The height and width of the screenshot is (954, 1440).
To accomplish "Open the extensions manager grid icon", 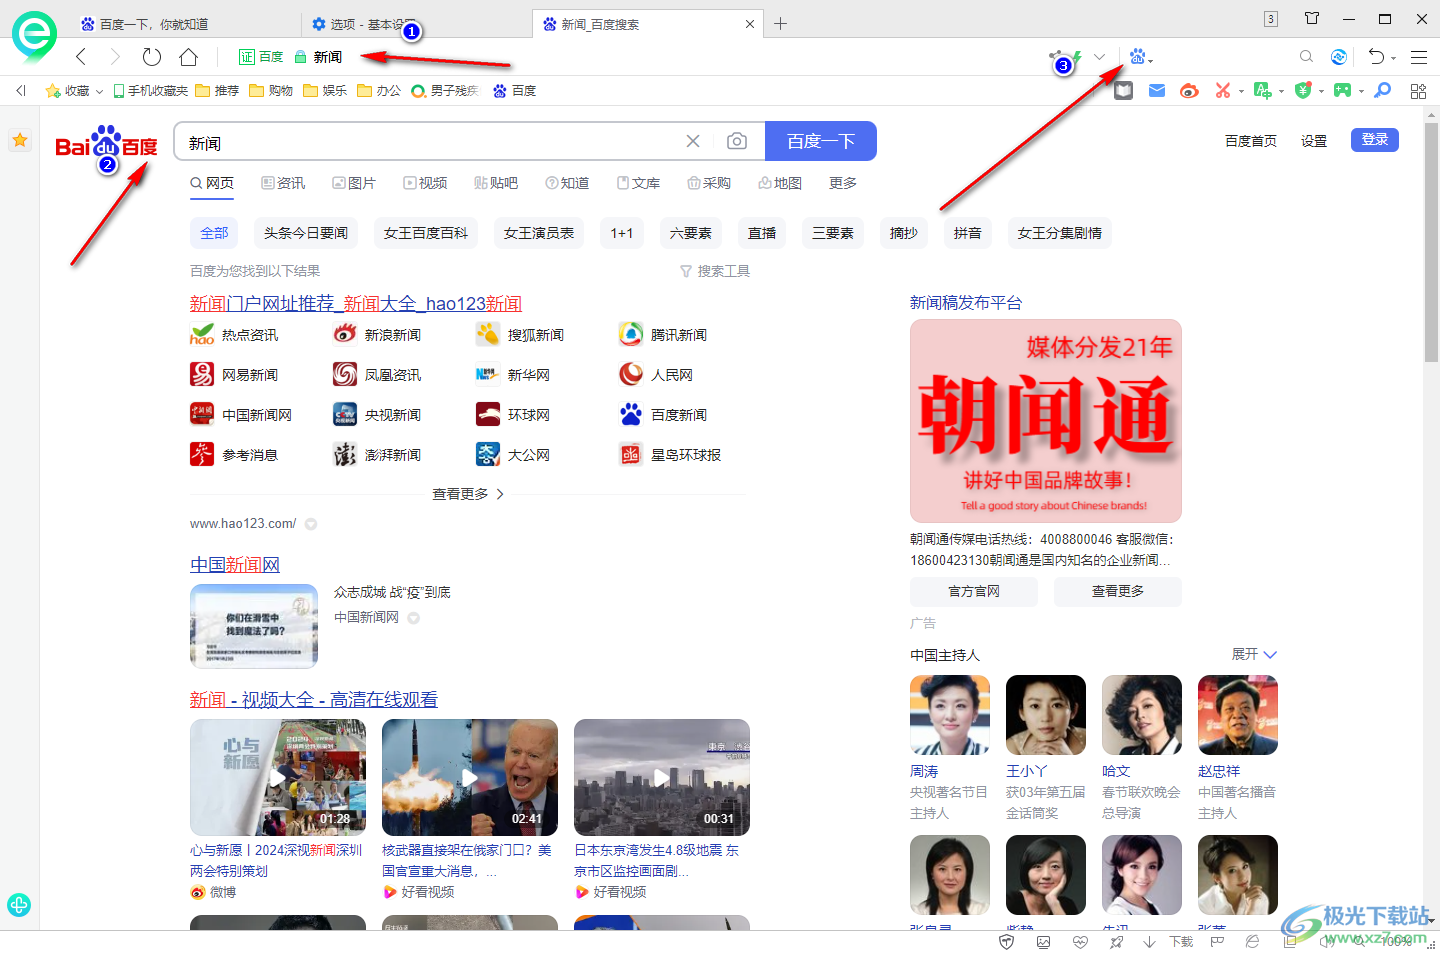I will click(x=1418, y=91).
